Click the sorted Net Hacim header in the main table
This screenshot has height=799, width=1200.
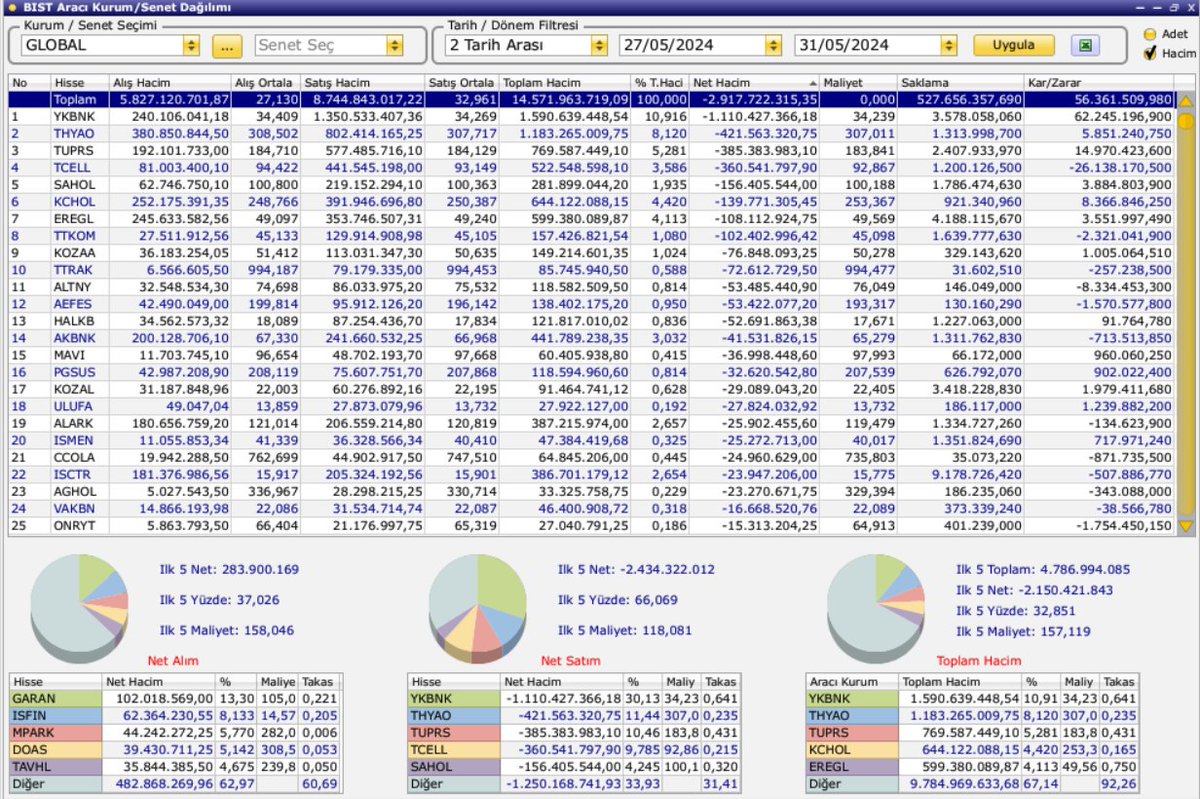[754, 83]
